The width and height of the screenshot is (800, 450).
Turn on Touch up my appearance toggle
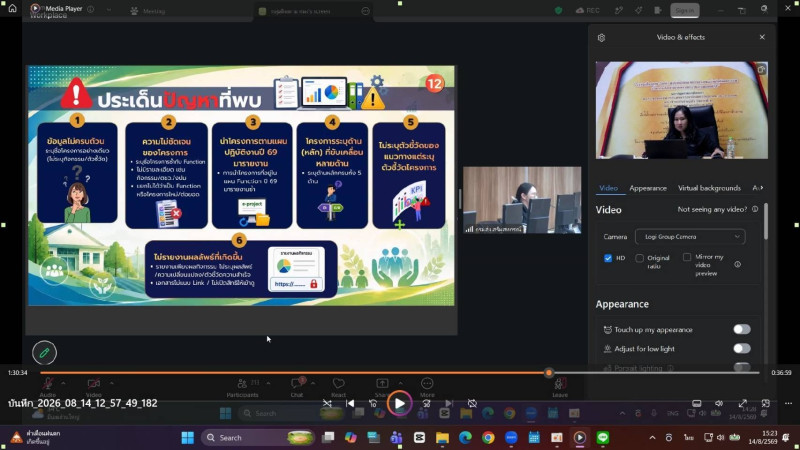pos(742,330)
